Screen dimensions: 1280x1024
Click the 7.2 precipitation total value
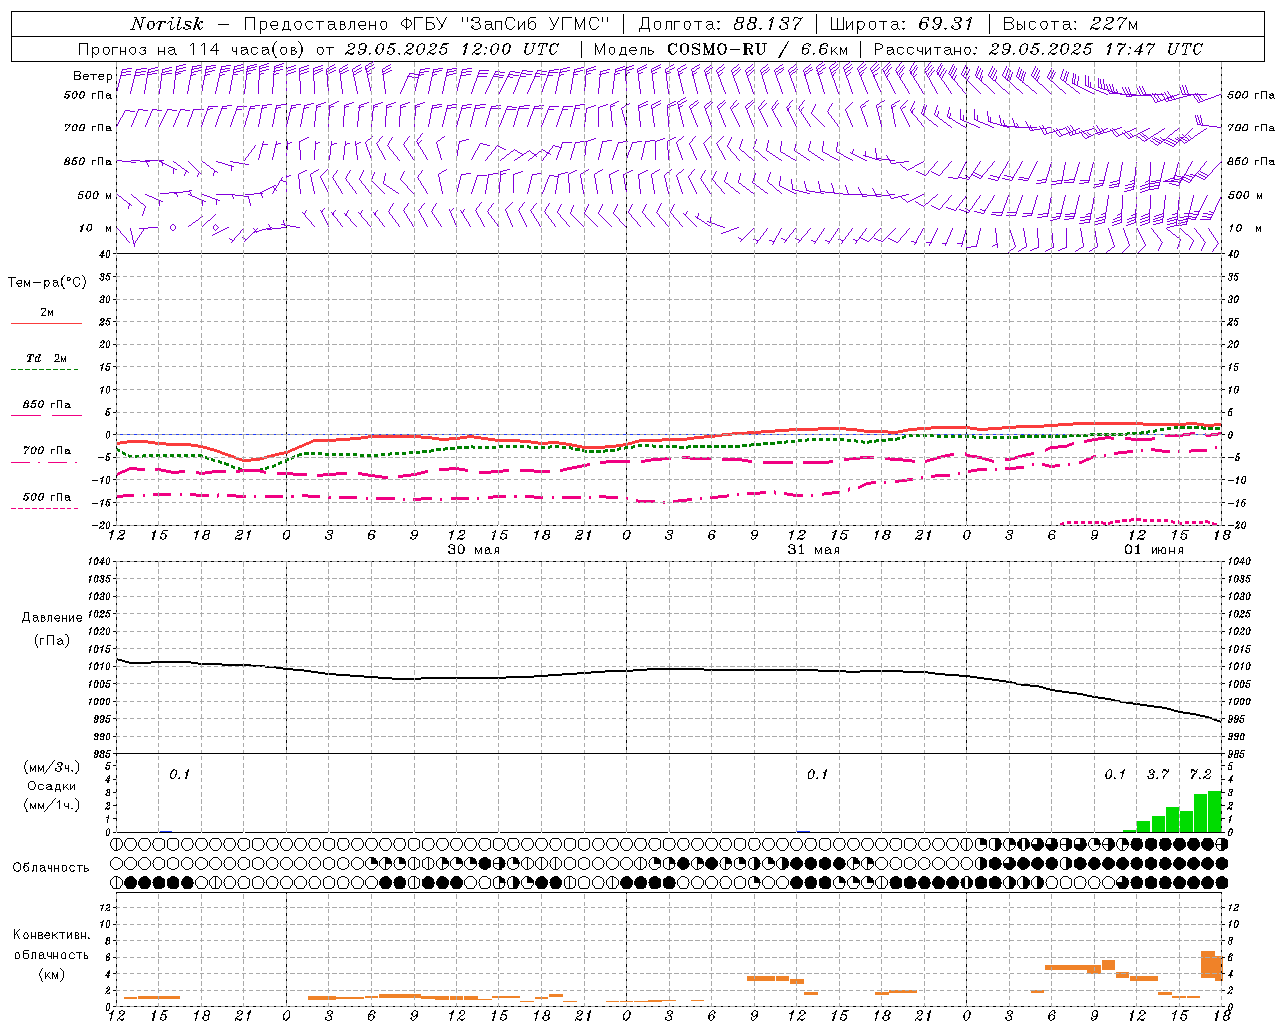coord(1200,774)
